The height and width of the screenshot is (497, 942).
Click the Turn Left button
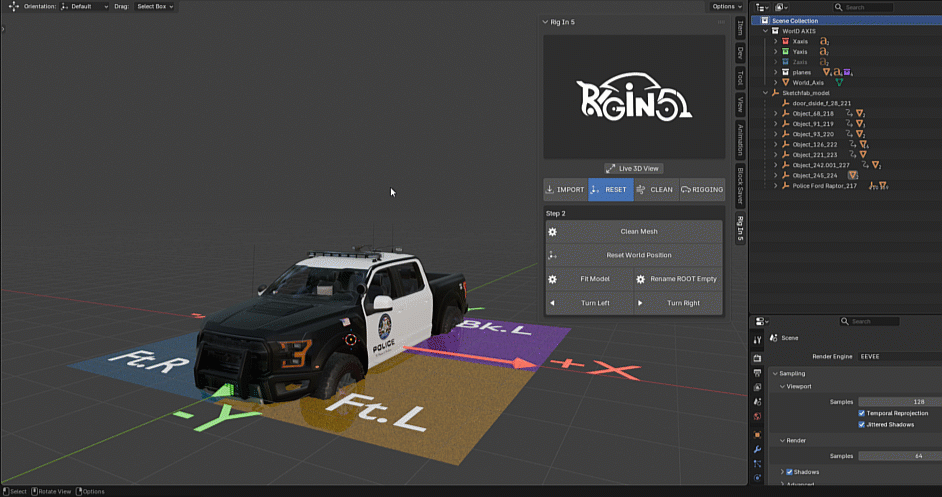point(589,303)
